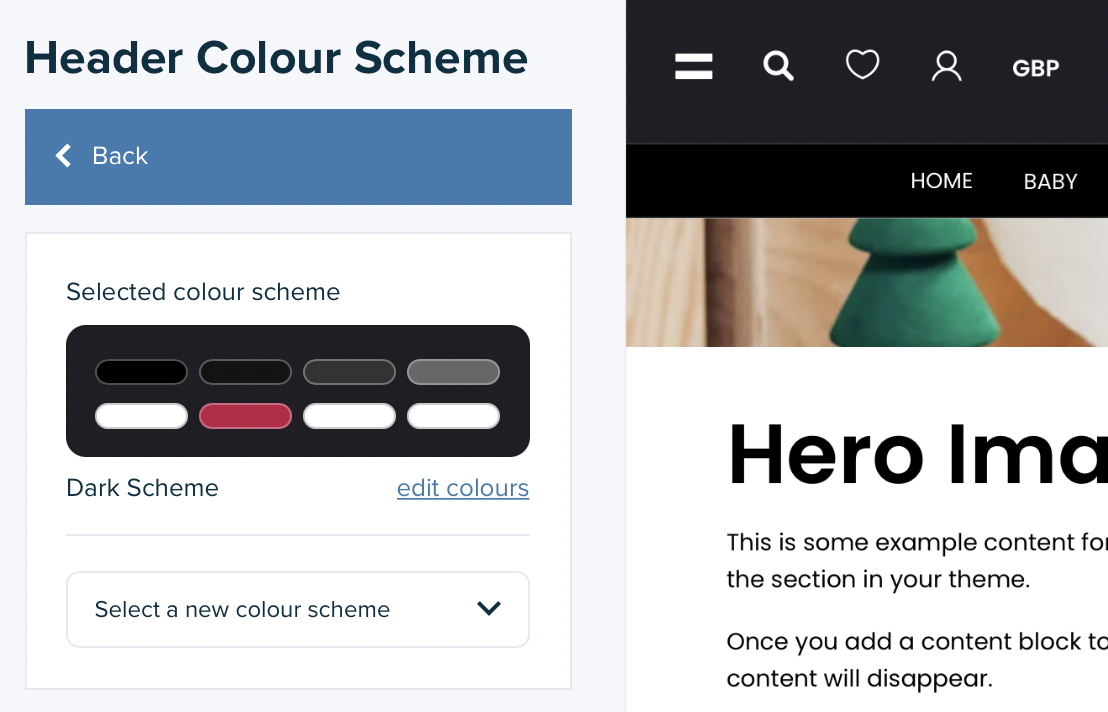Viewport: 1108px width, 712px height.
Task: Select the pure black colour swatch
Action: [141, 372]
